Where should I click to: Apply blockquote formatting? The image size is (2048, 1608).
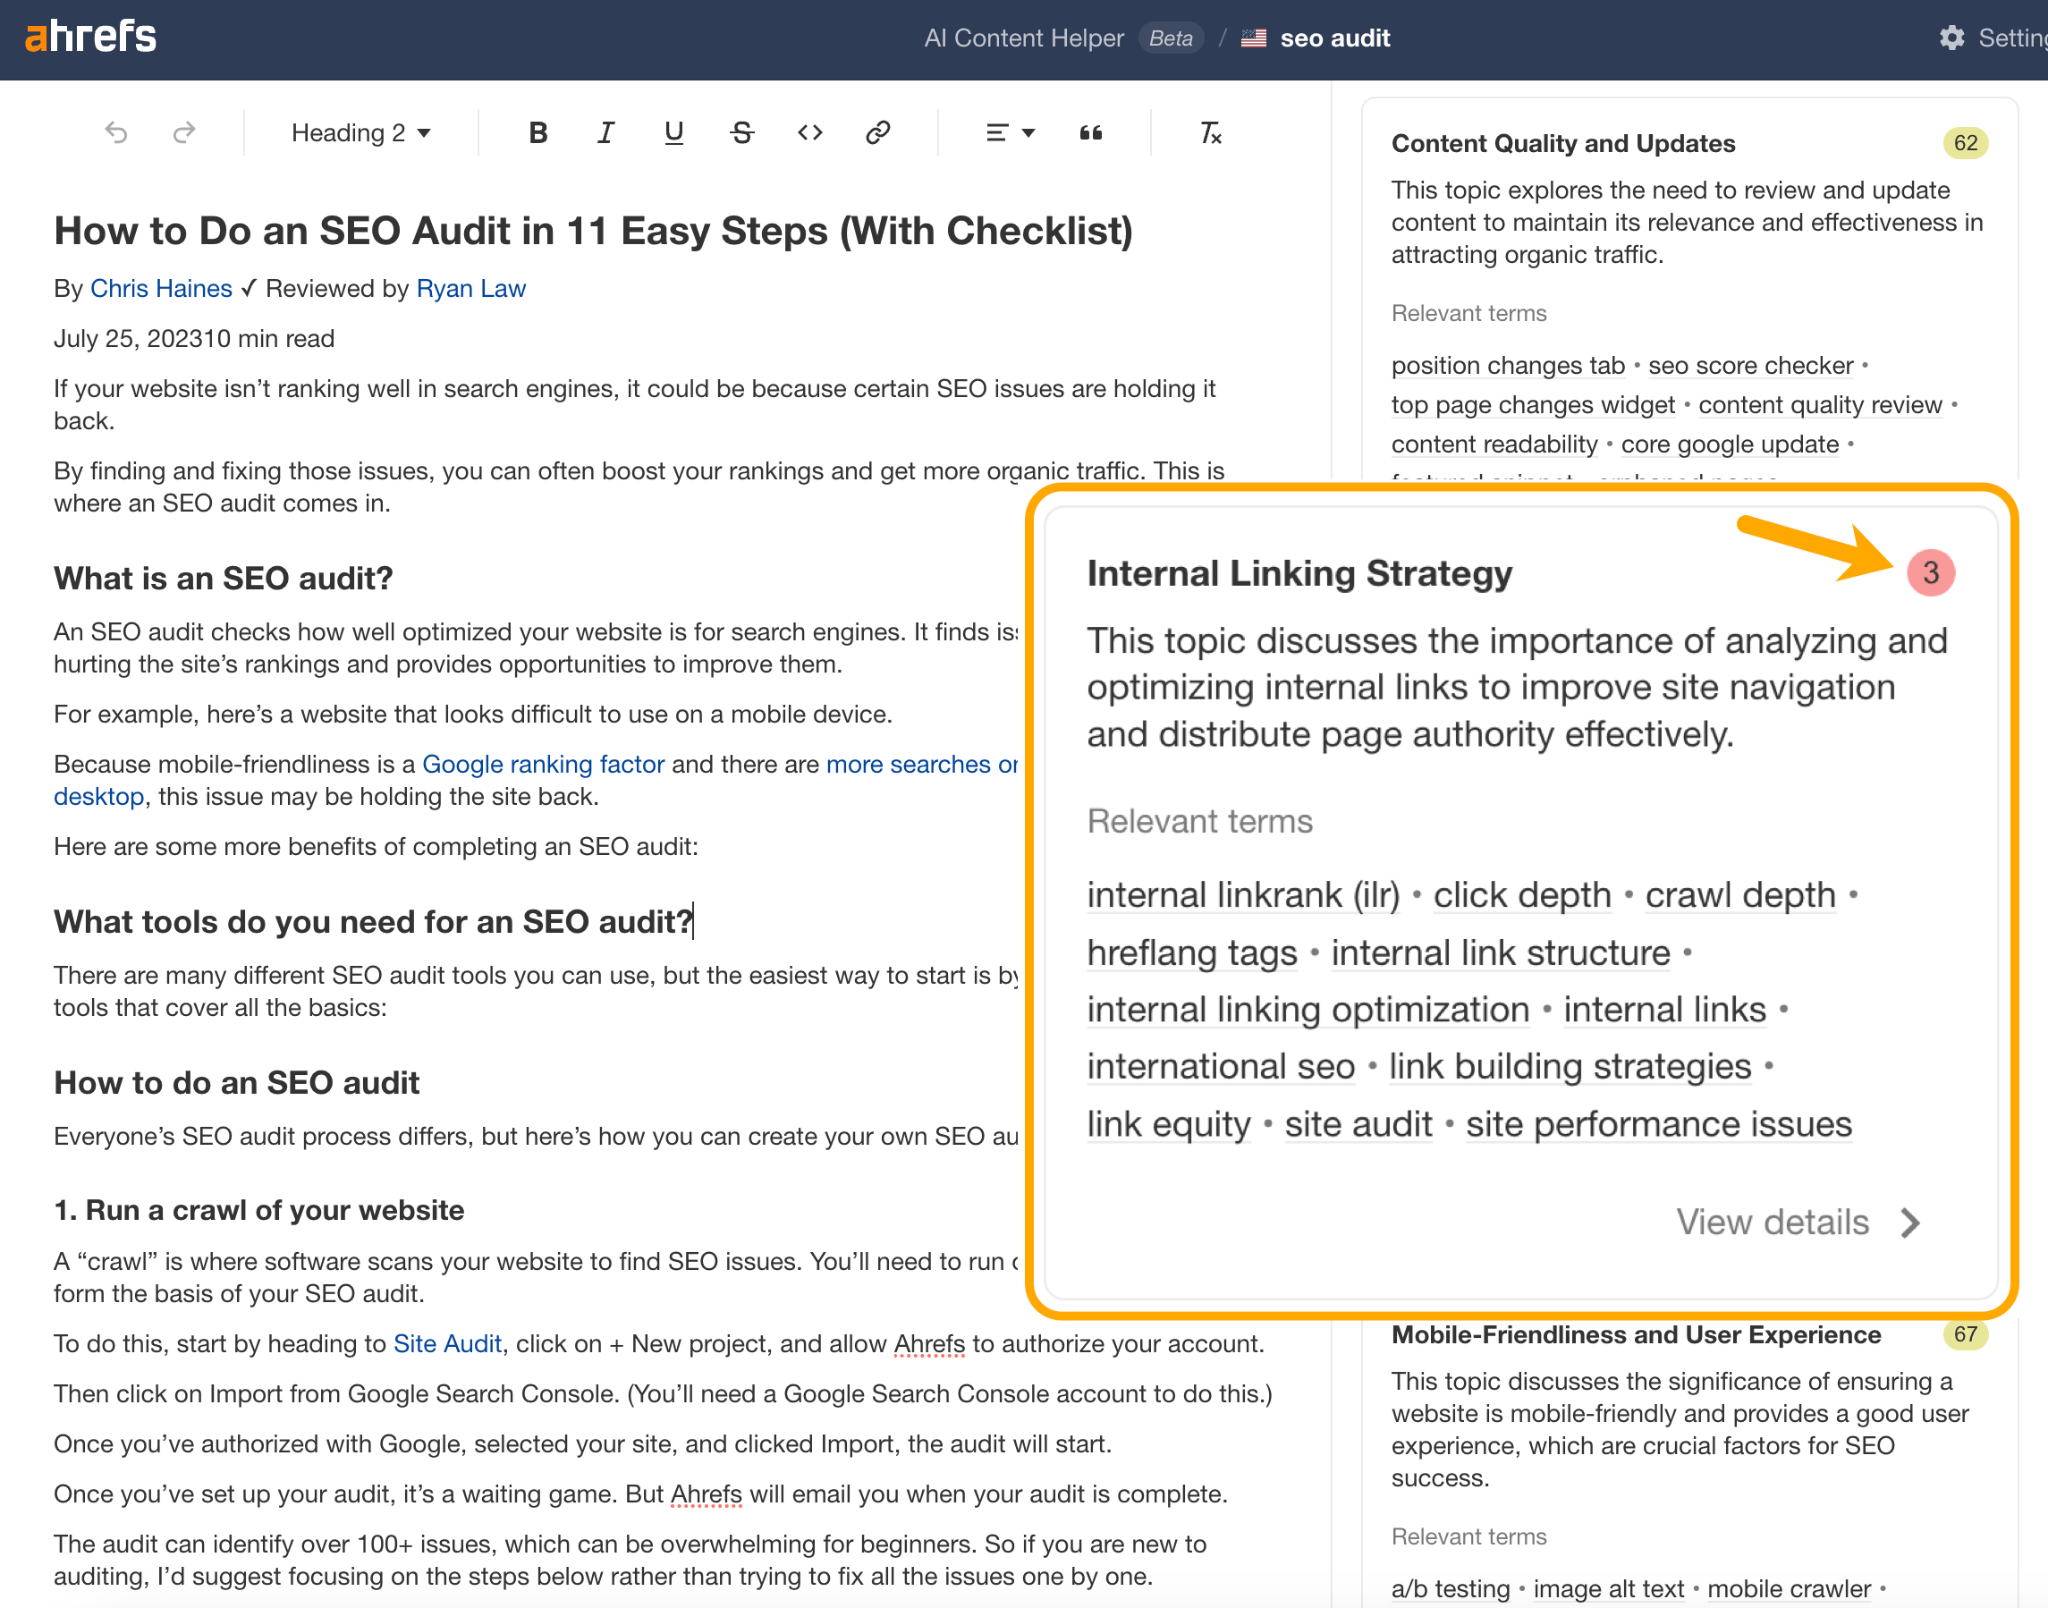(x=1090, y=132)
